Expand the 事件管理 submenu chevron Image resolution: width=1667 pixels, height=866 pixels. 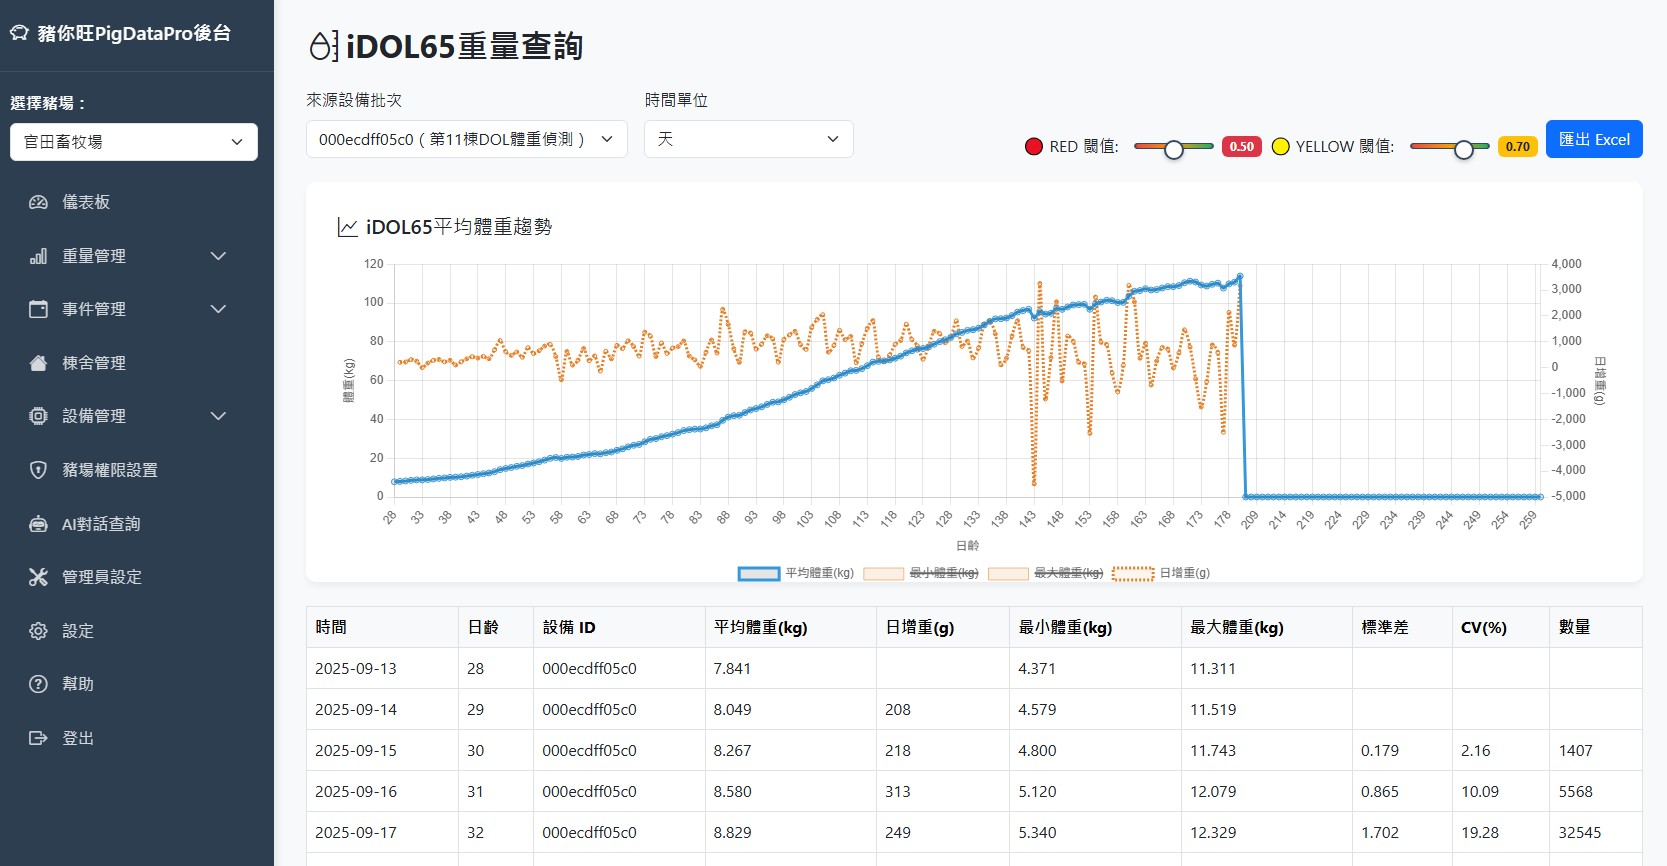[218, 309]
